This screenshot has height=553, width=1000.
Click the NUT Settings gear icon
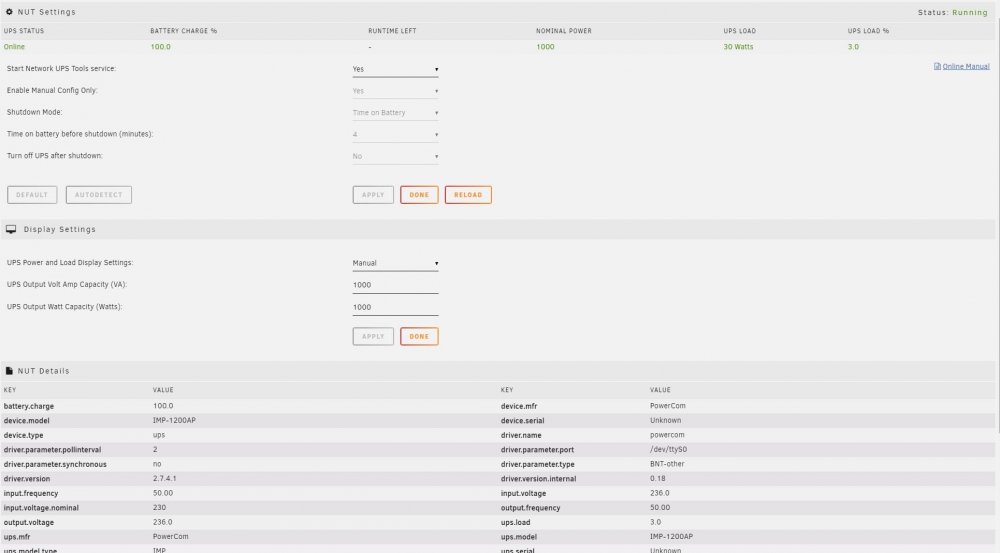tap(9, 11)
